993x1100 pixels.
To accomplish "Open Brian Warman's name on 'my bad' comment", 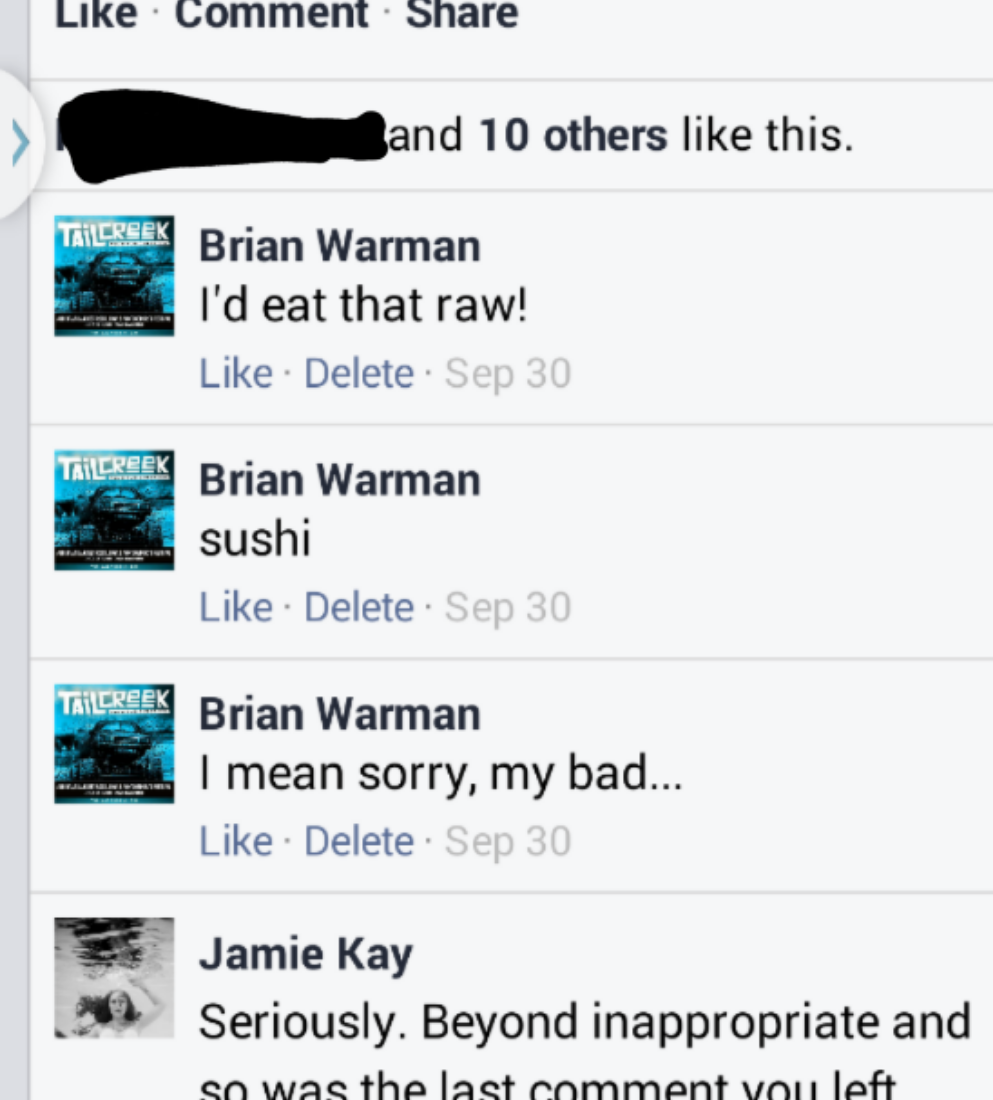I will pos(340,714).
